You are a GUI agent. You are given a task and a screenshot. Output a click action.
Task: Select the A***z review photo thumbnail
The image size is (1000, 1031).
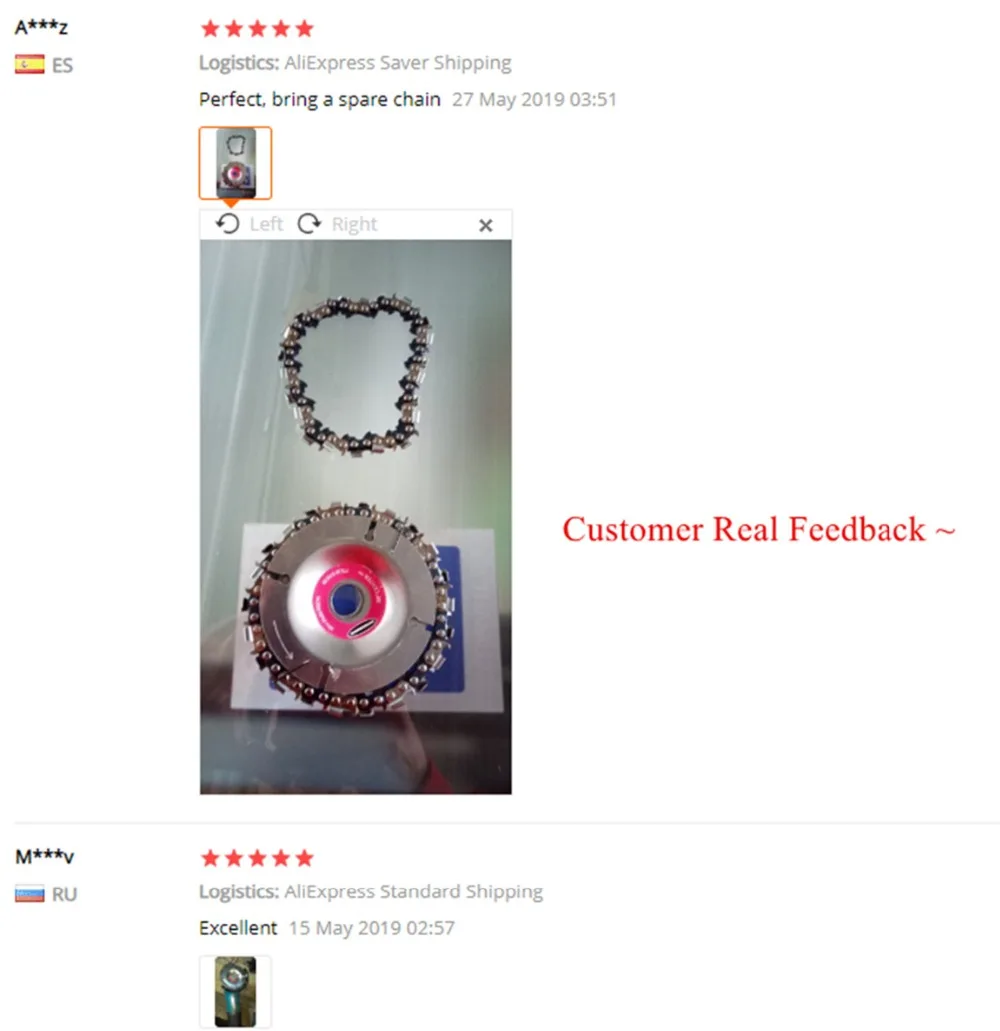(x=235, y=163)
